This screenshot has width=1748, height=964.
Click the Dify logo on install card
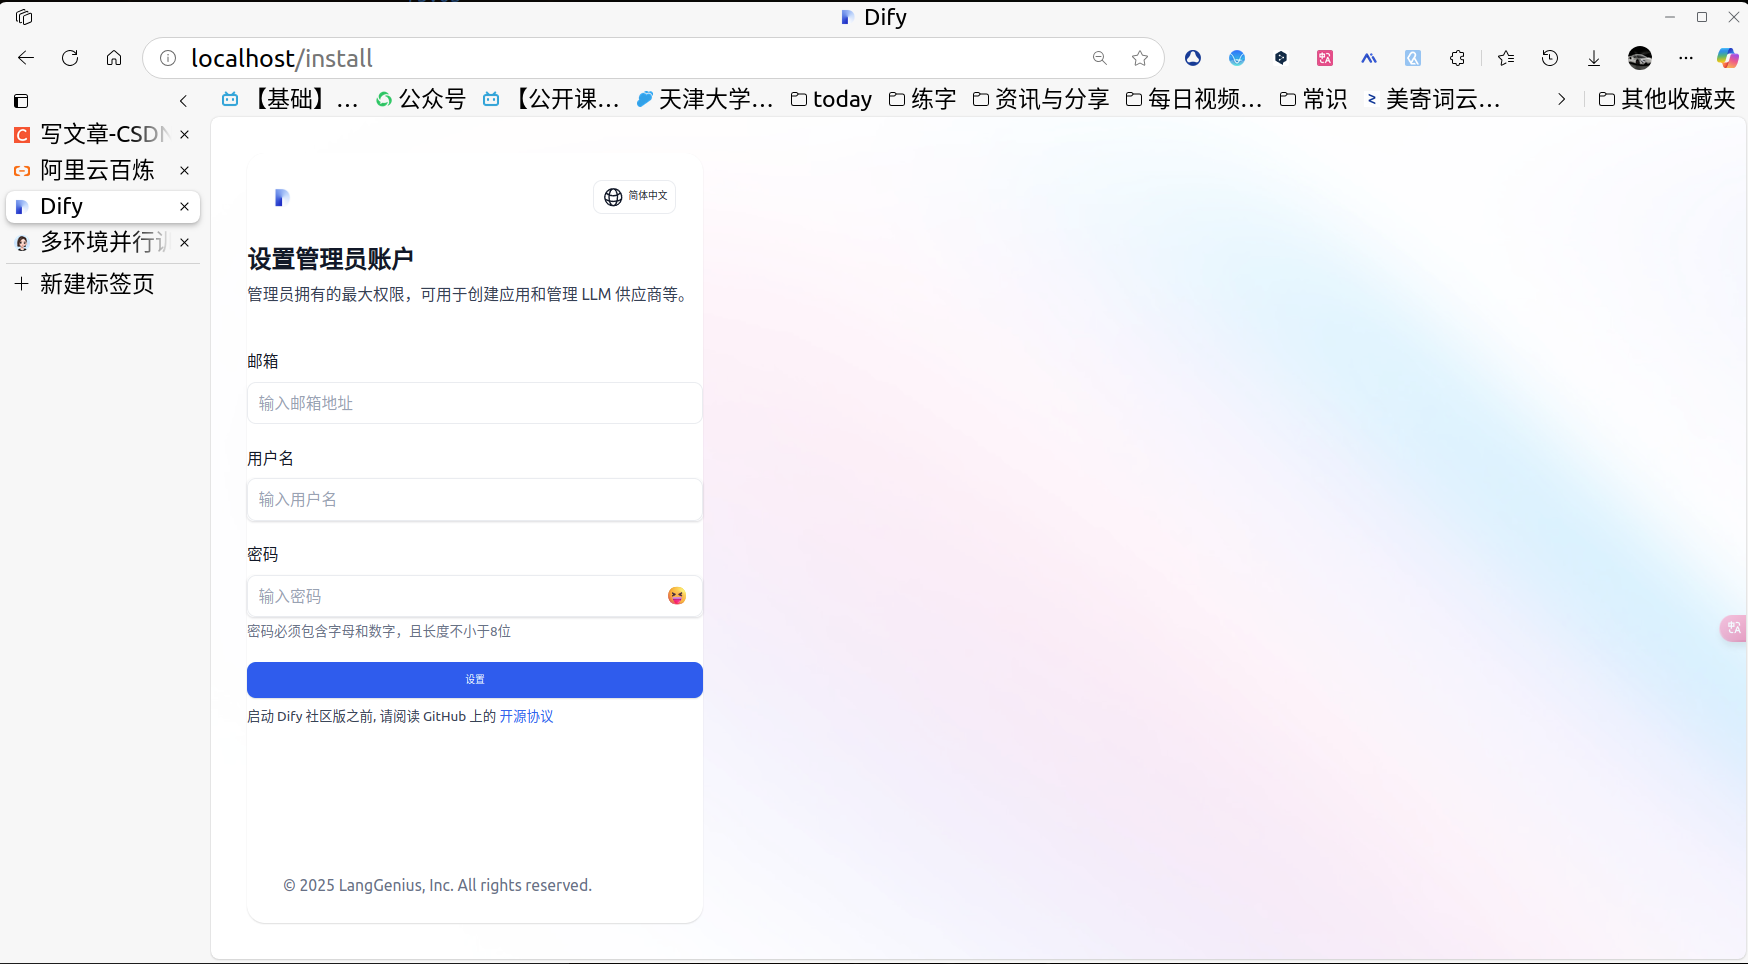coord(281,197)
